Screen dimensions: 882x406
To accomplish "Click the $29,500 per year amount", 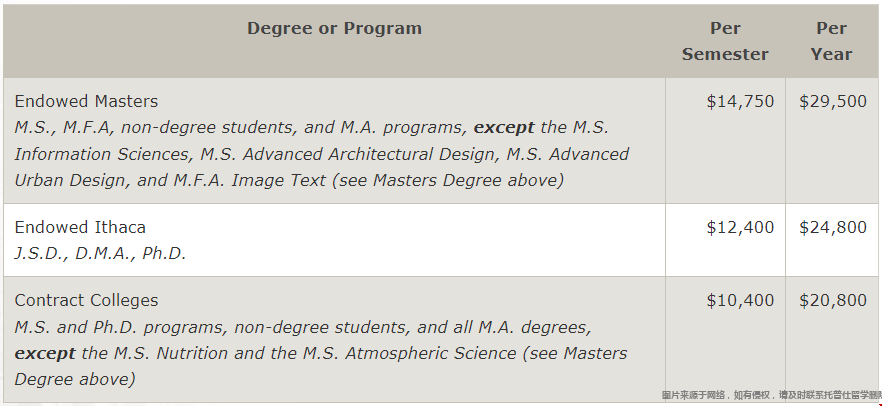I will pyautogui.click(x=833, y=102).
